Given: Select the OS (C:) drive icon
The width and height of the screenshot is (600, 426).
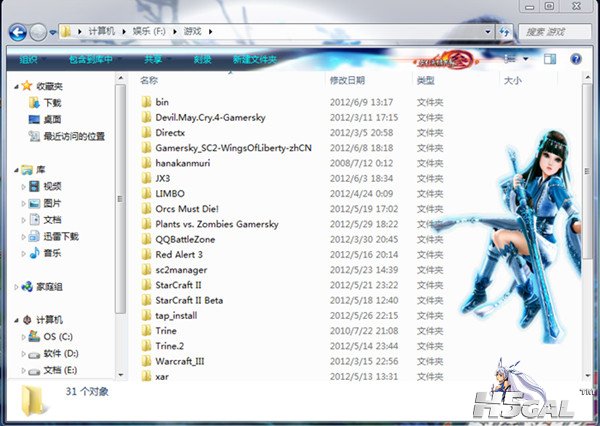Looking at the screenshot, I should tap(34, 336).
